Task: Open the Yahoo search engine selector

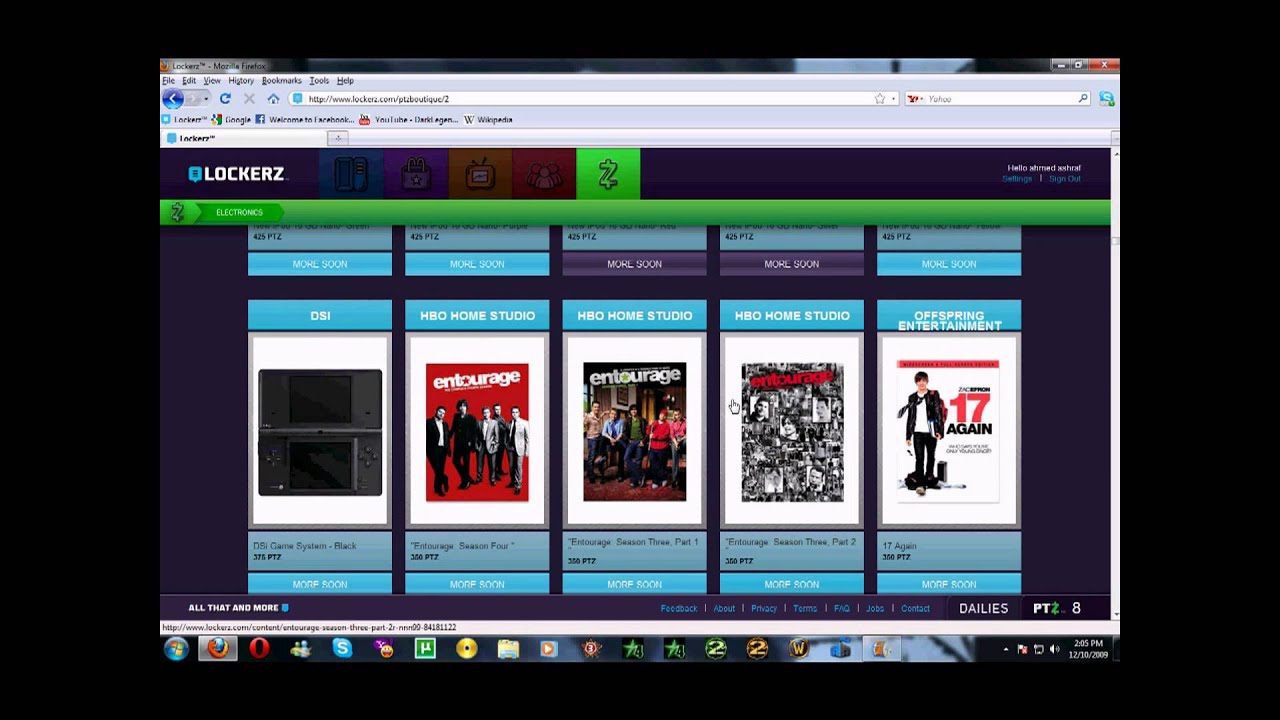Action: coord(916,99)
